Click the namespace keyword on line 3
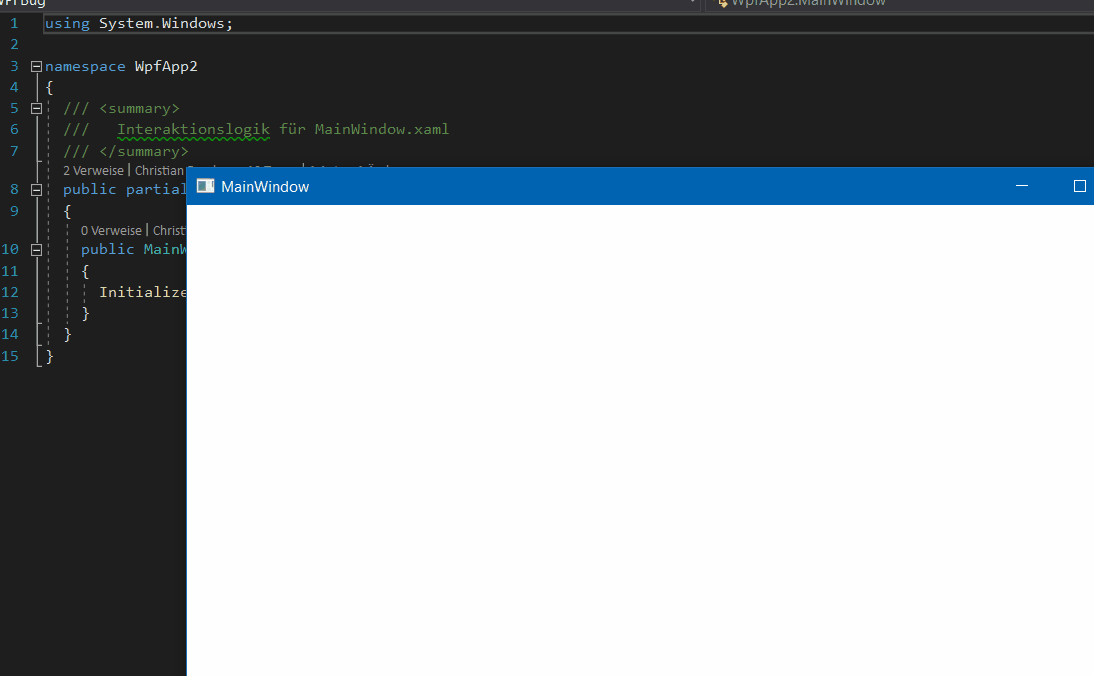 (85, 66)
